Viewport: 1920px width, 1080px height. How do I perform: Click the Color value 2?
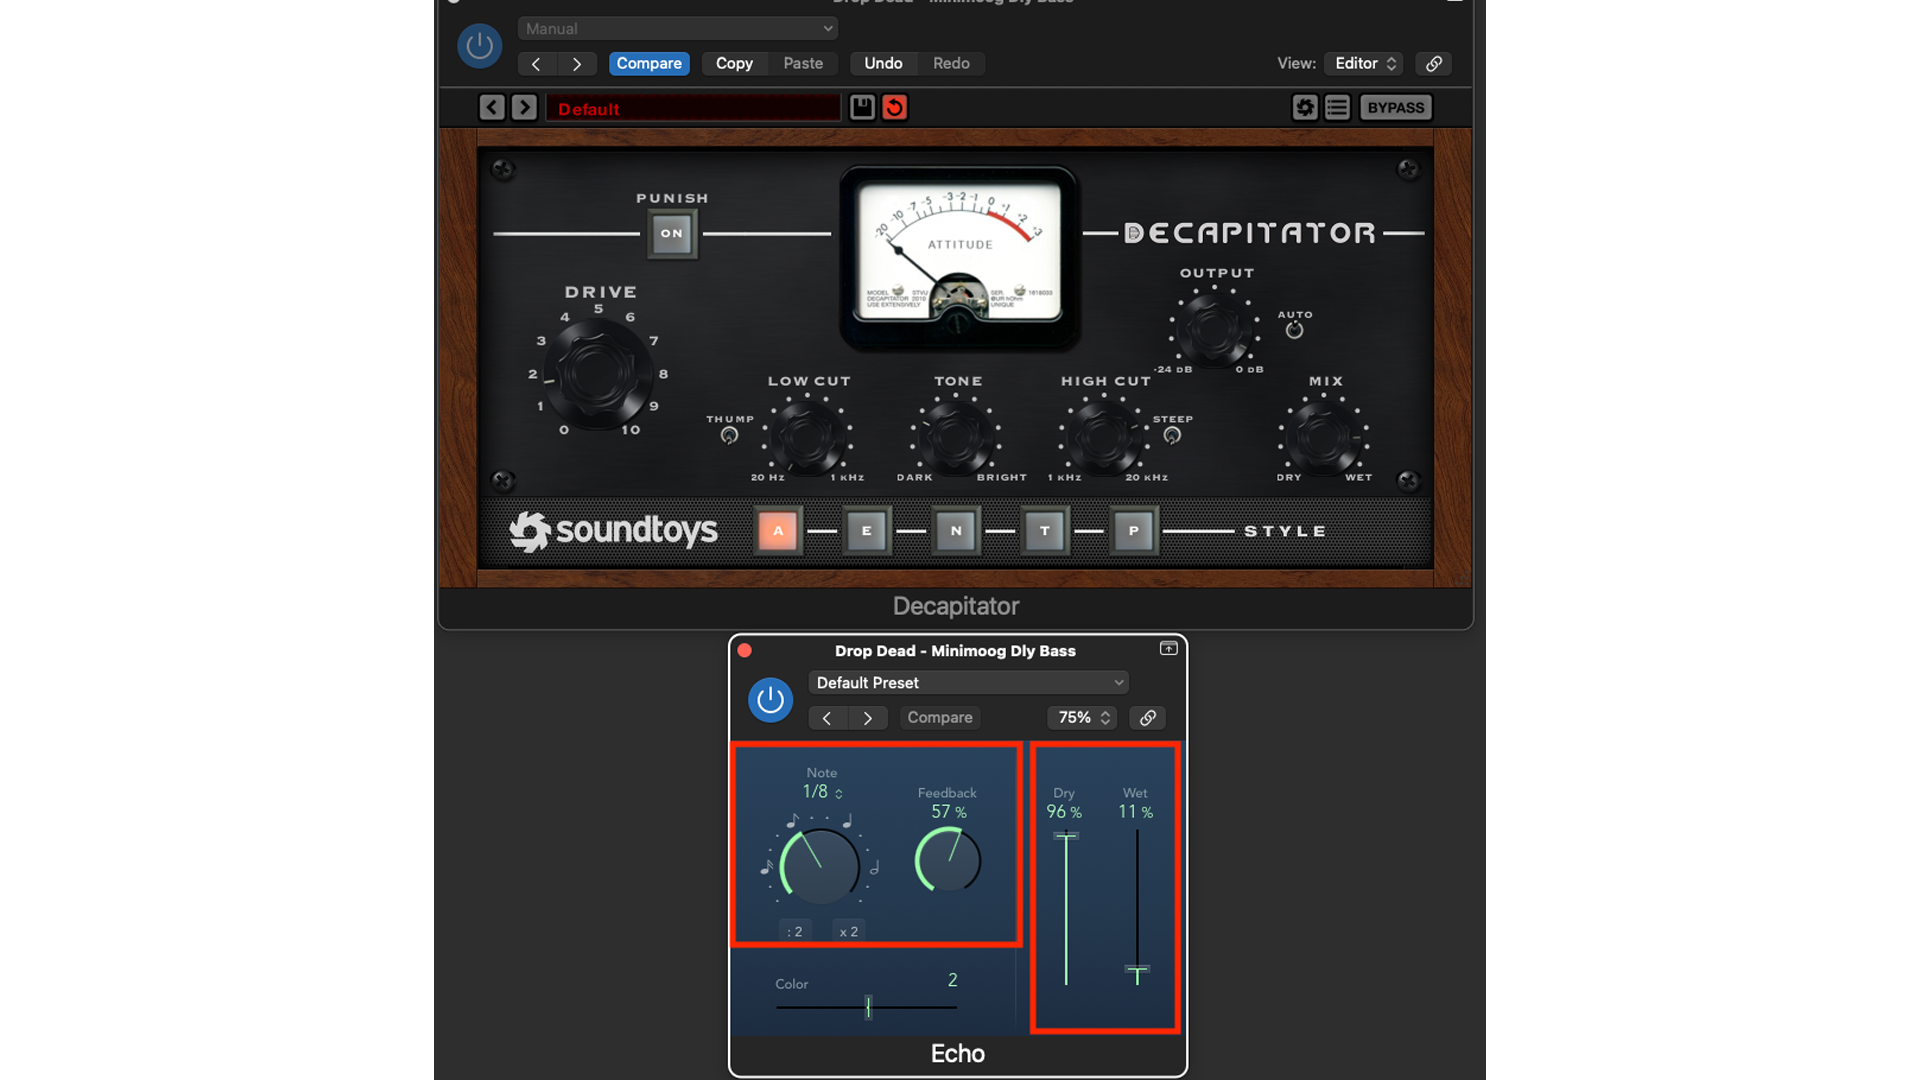953,981
